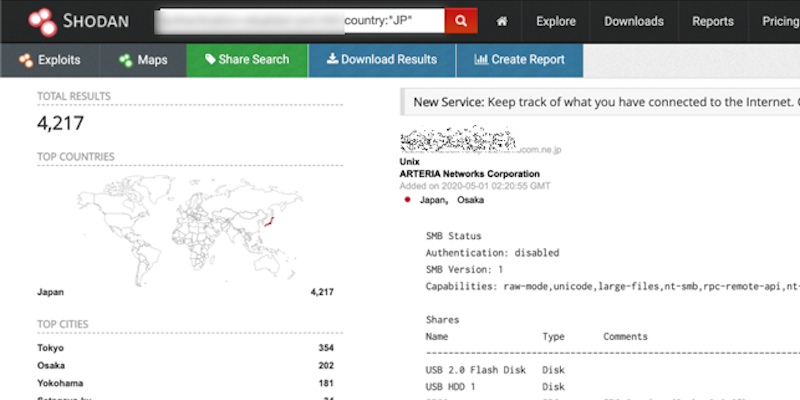This screenshot has width=800, height=400.
Task: Click the world map thumbnail
Action: (190, 229)
